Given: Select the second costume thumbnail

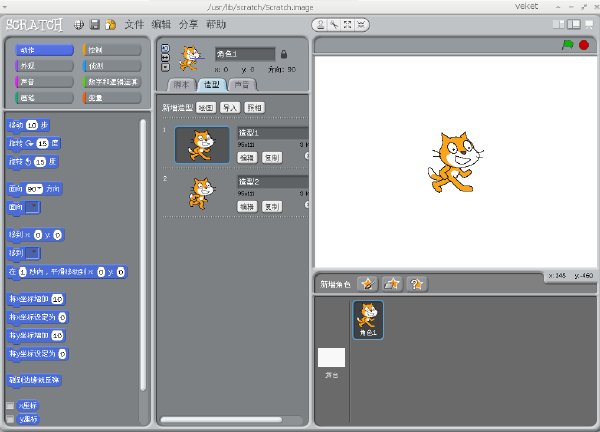Looking at the screenshot, I should point(202,194).
